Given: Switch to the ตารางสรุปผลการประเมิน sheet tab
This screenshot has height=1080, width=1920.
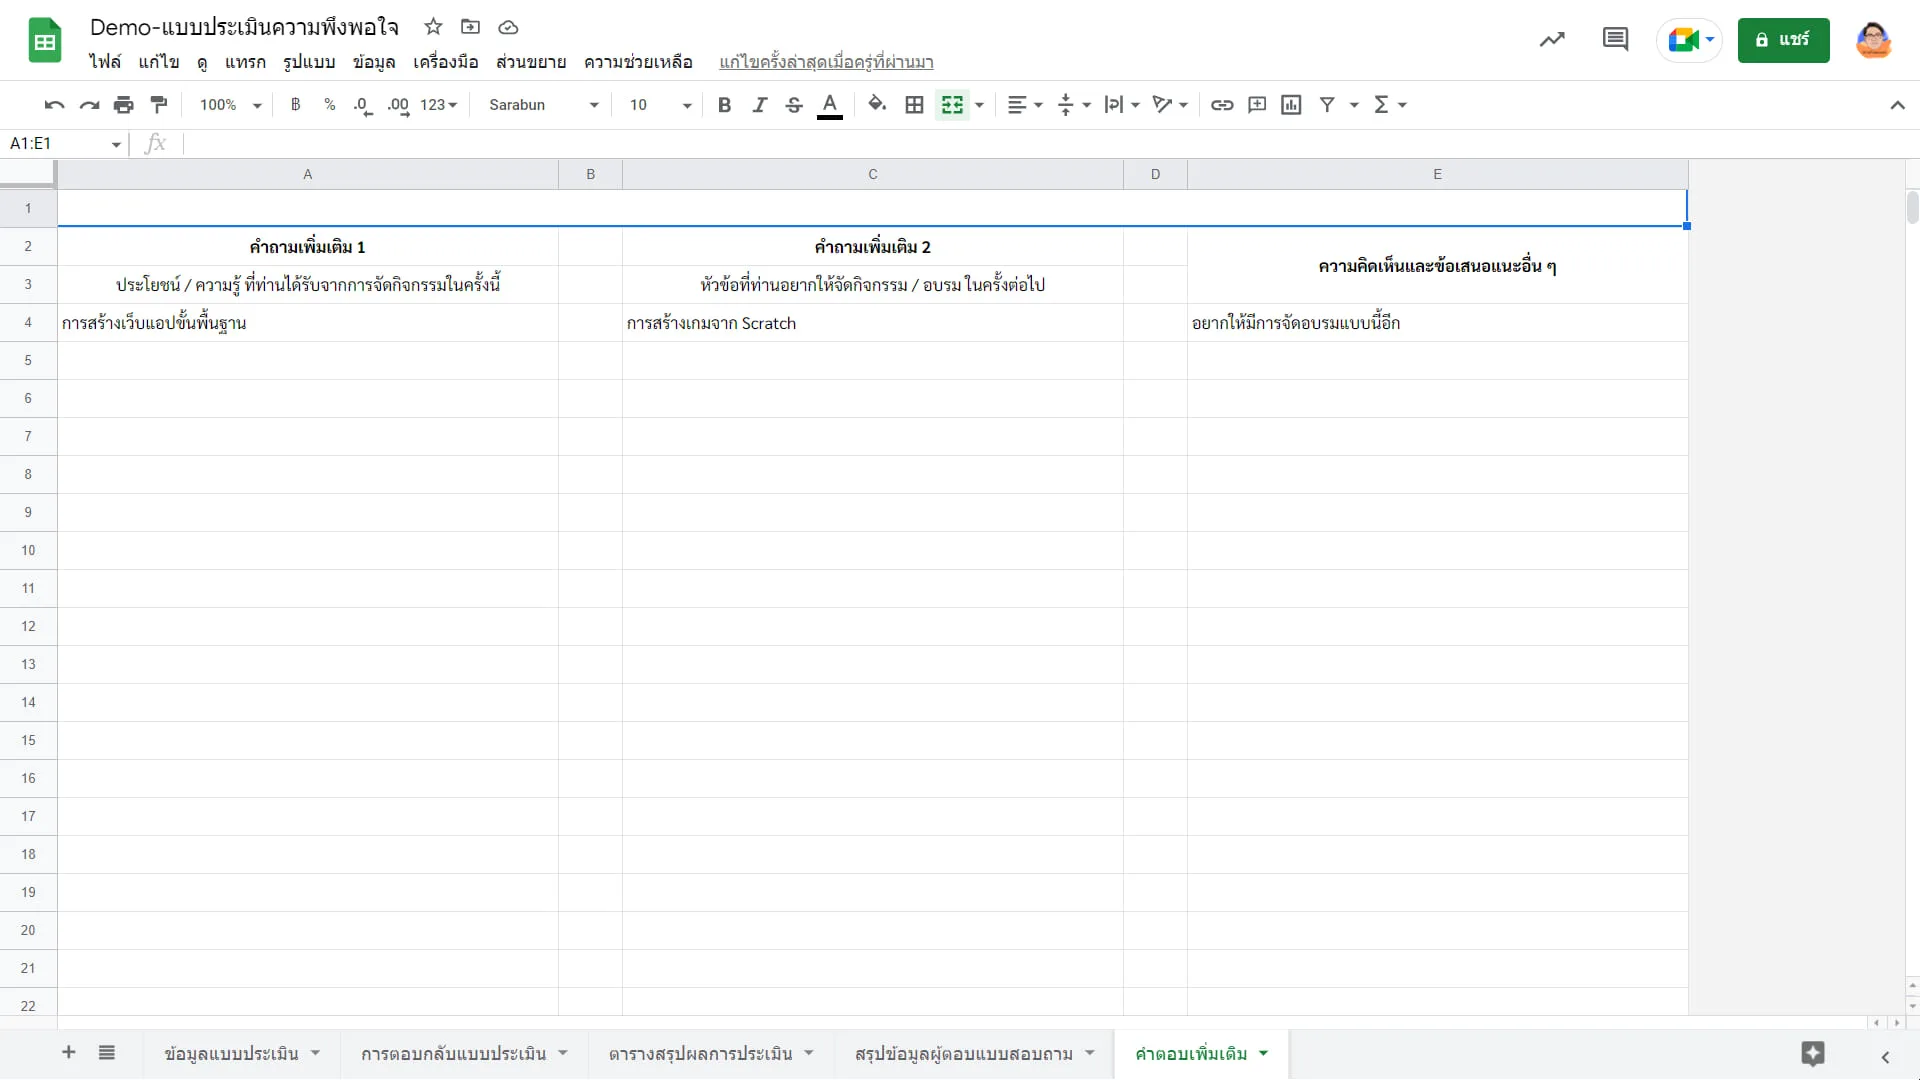Looking at the screenshot, I should (700, 1053).
